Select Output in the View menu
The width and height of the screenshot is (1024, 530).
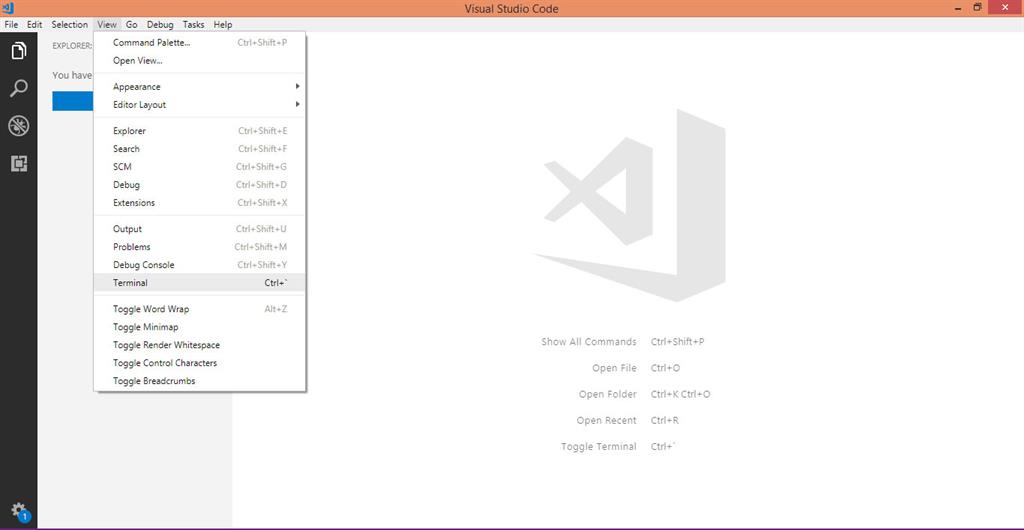(x=200, y=229)
